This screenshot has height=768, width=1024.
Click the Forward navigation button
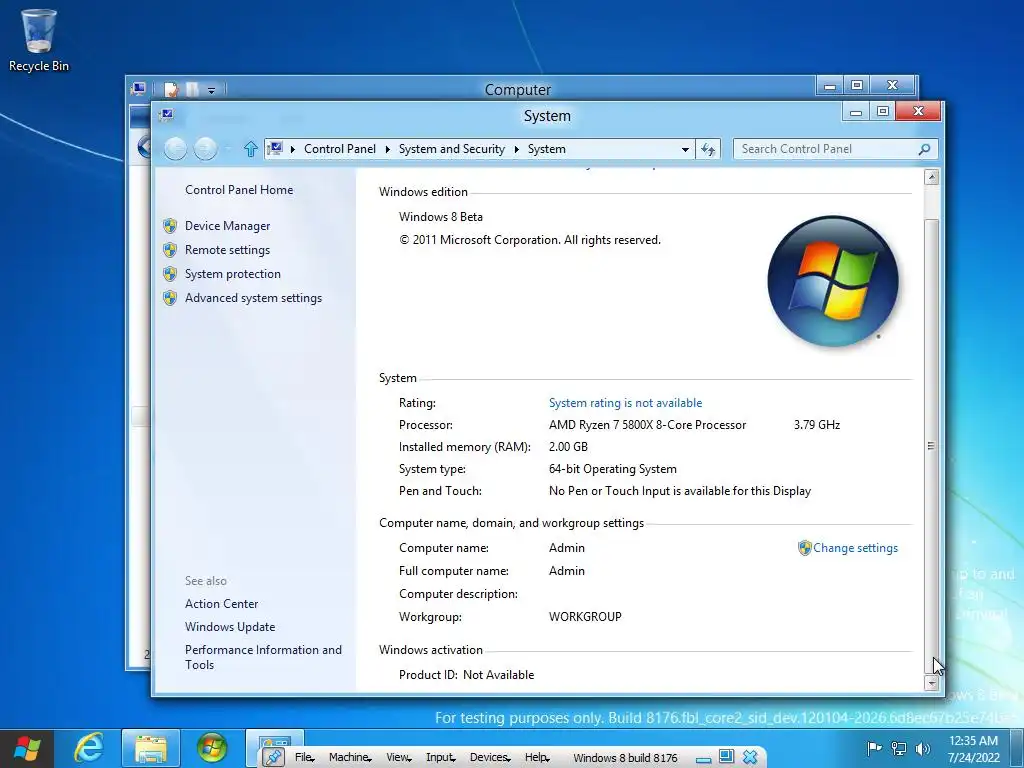click(x=205, y=149)
